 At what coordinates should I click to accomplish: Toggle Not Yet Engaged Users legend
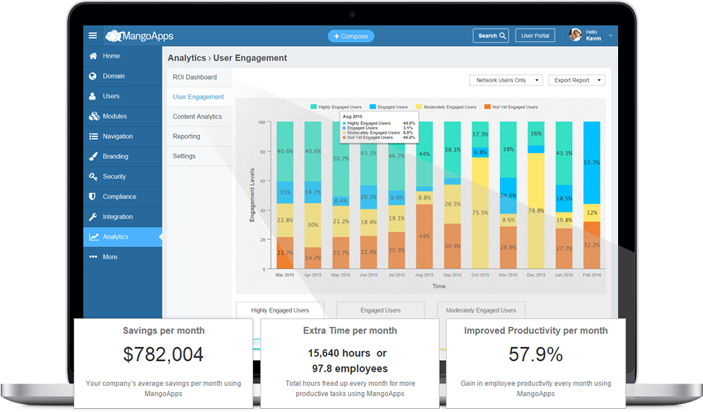point(511,107)
